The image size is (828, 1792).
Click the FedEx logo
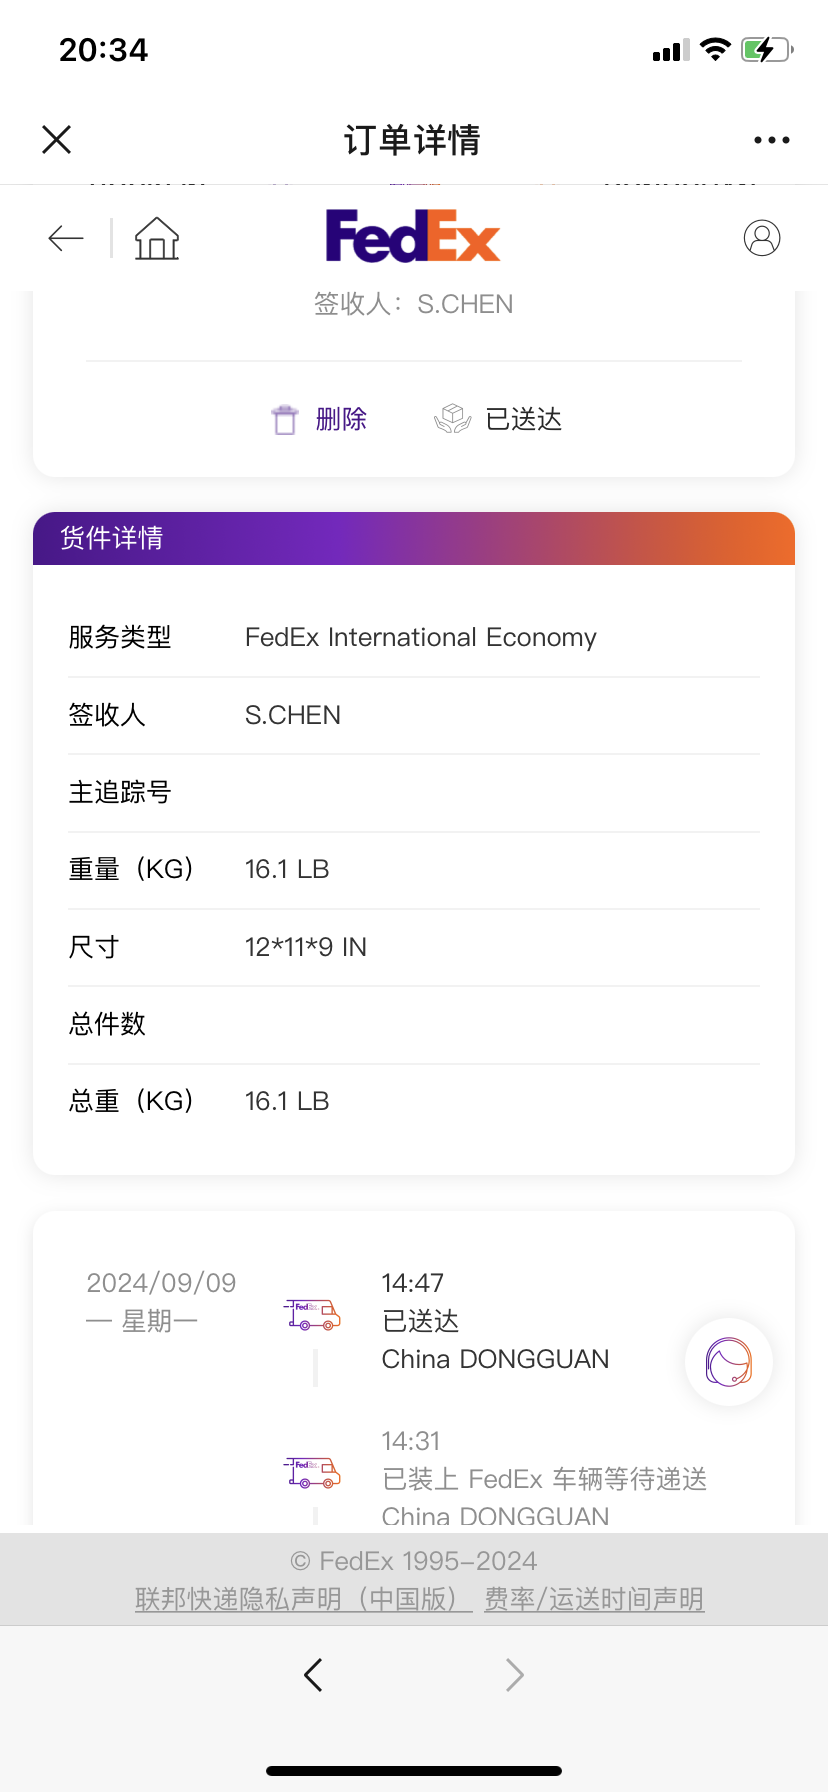click(x=413, y=236)
